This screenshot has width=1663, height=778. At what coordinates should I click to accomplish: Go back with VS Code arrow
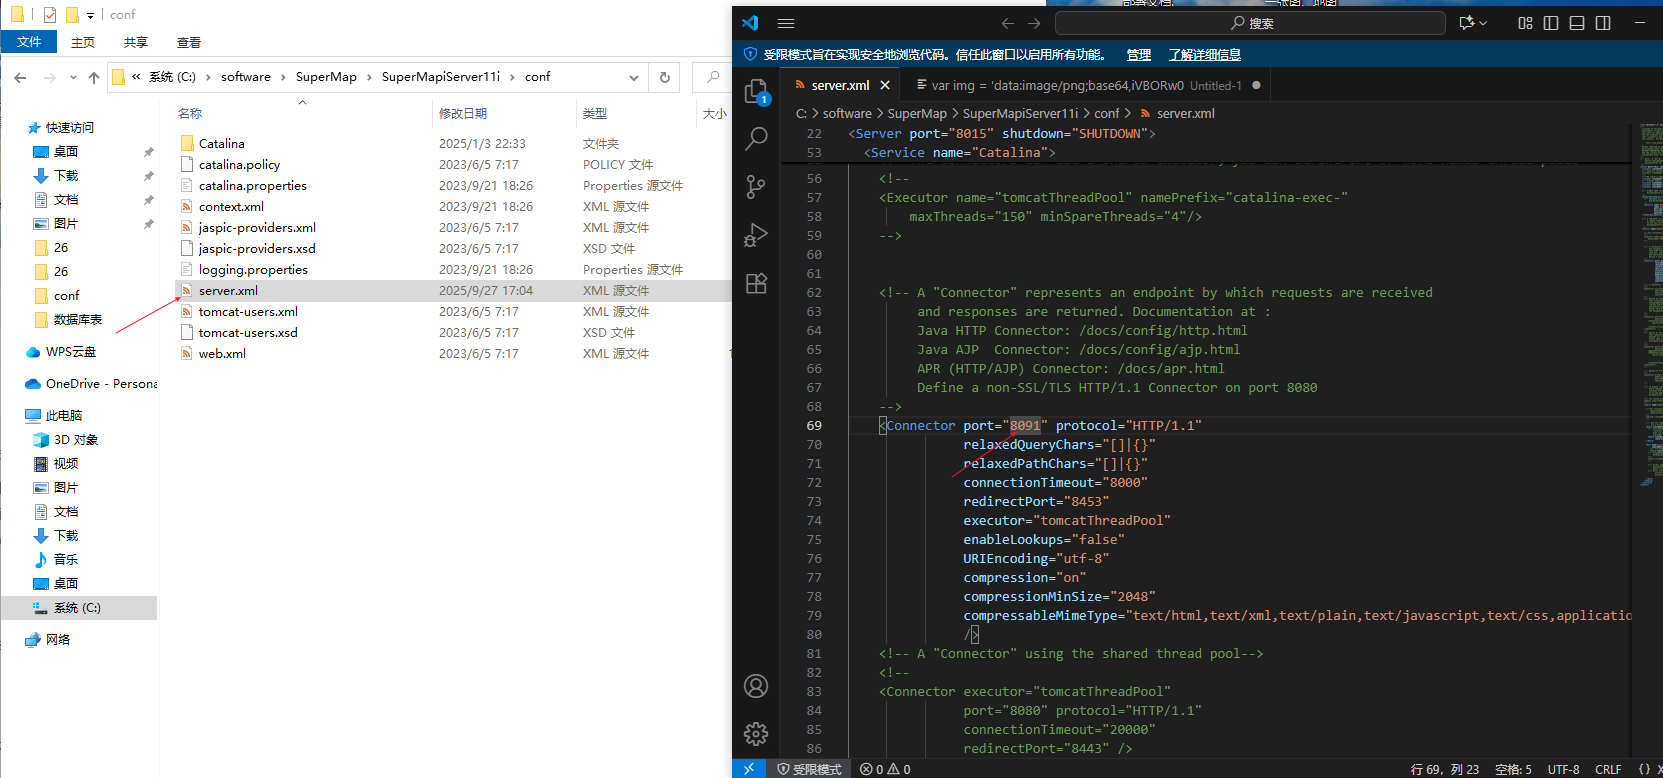point(1008,23)
